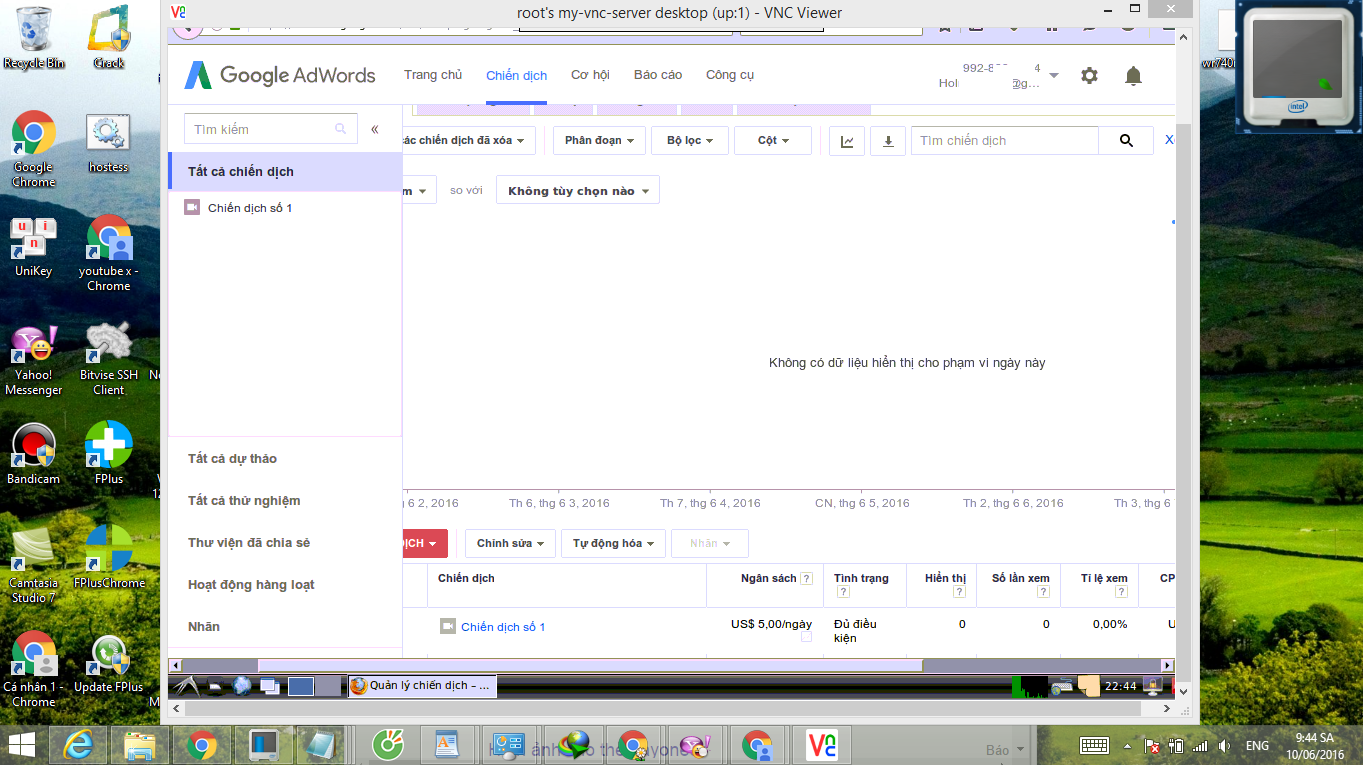Screen dimensions: 1363x765
Task: Open the Chỉnh sửa dropdown
Action: 509,544
